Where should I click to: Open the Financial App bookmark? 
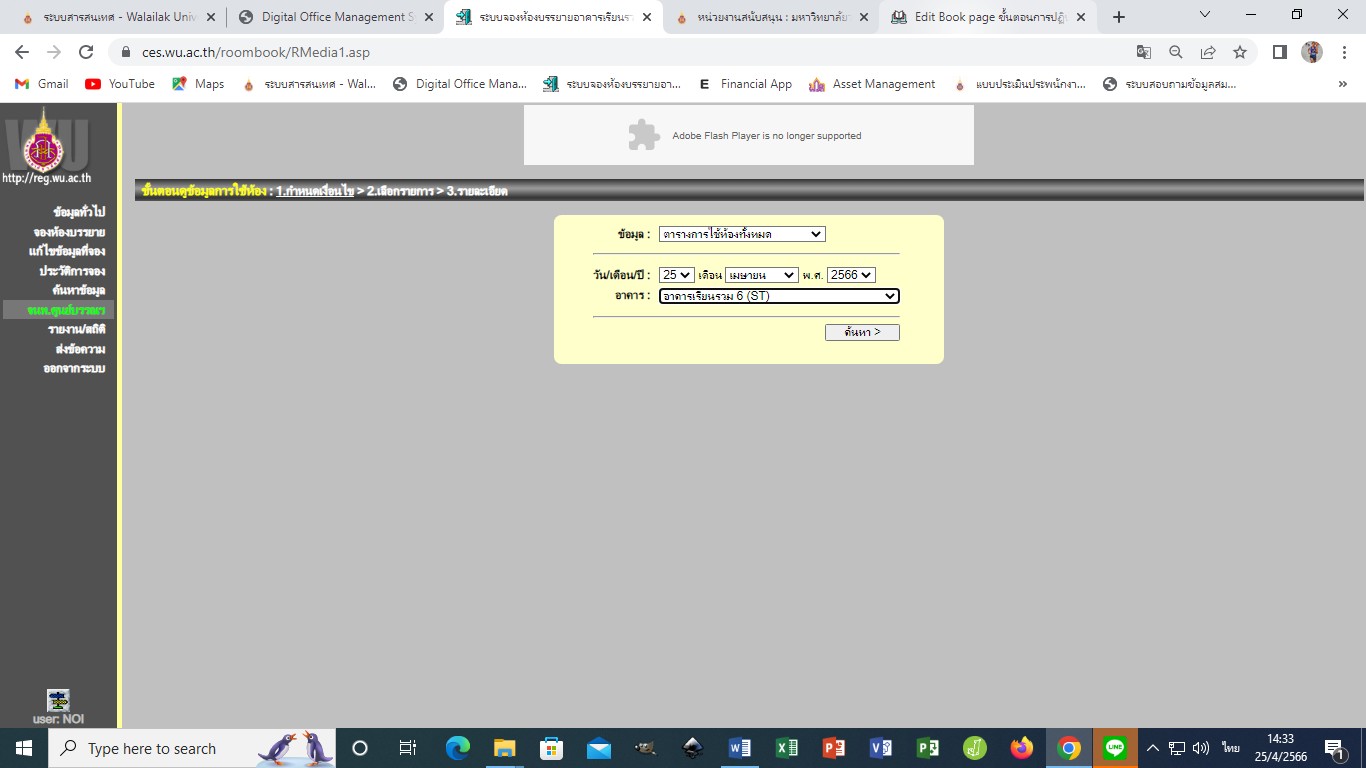pos(745,84)
